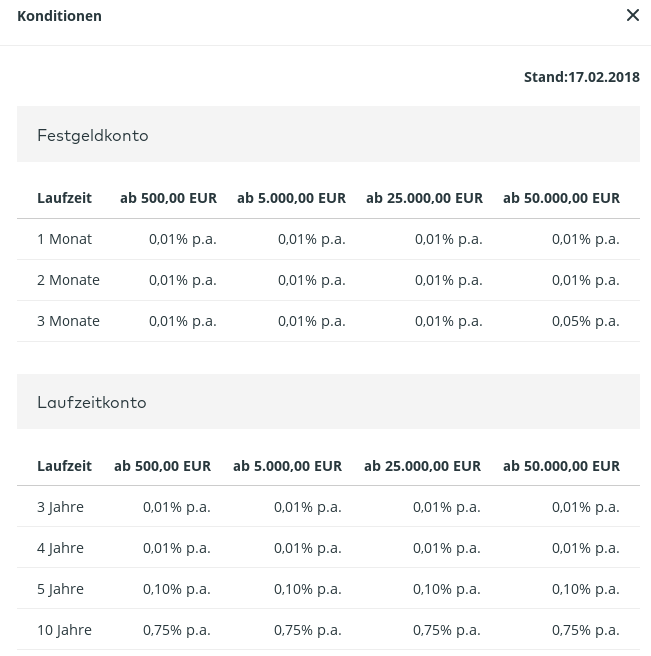Viewport: 651px width, 656px height.
Task: Click ab 50.000,00 EUR header under Laufzeitkonto
Action: coord(561,465)
